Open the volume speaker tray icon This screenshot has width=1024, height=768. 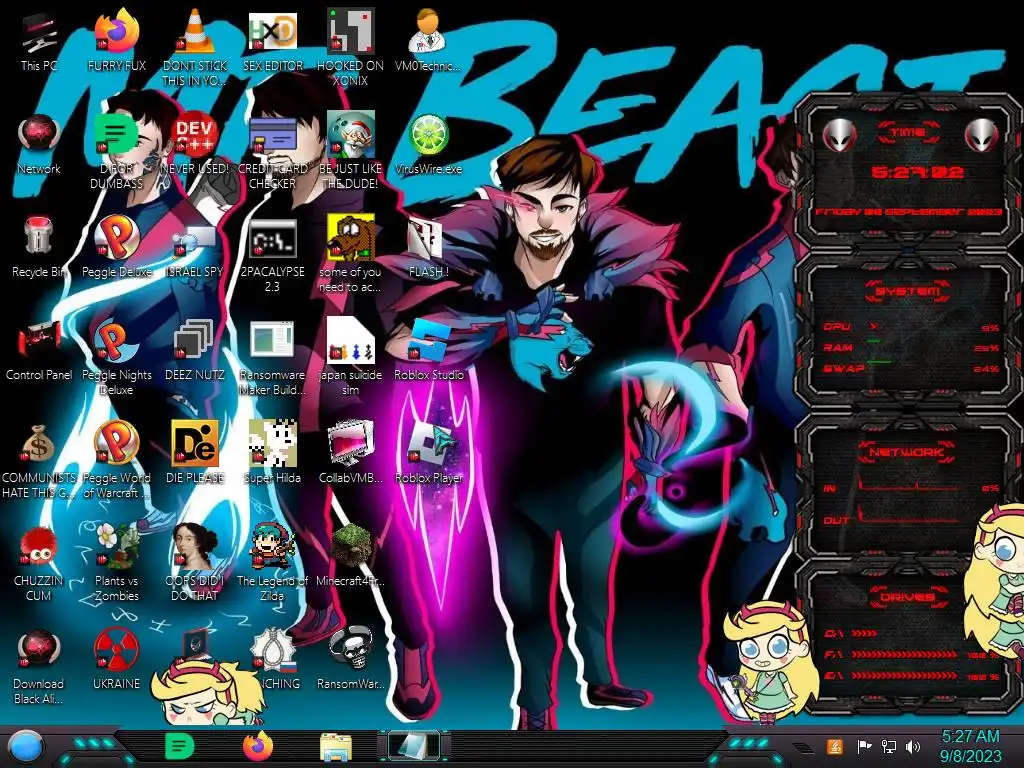tap(913, 746)
